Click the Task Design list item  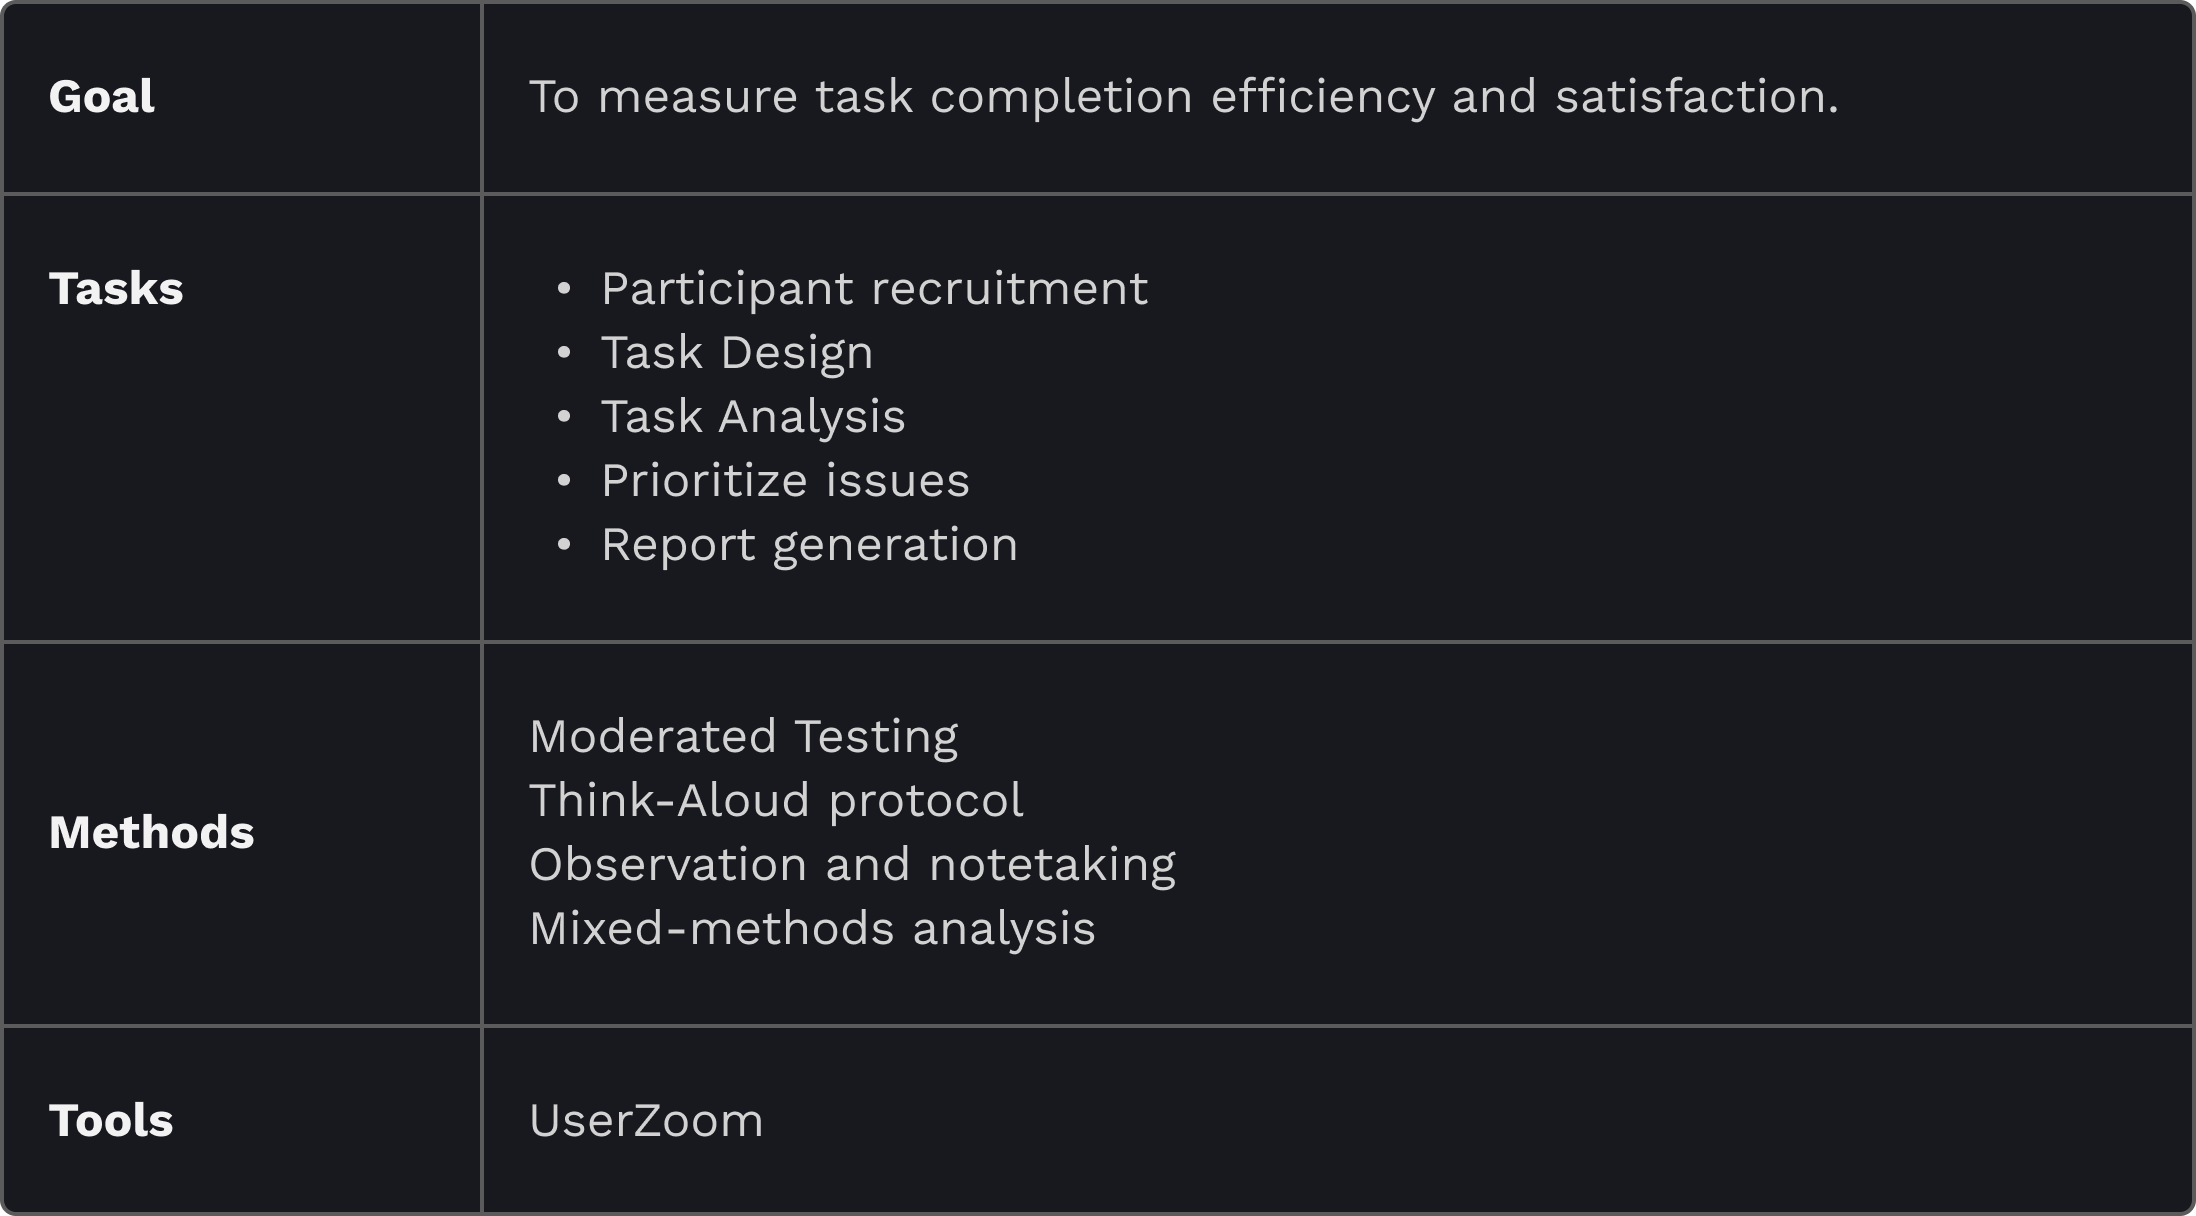pos(737,353)
